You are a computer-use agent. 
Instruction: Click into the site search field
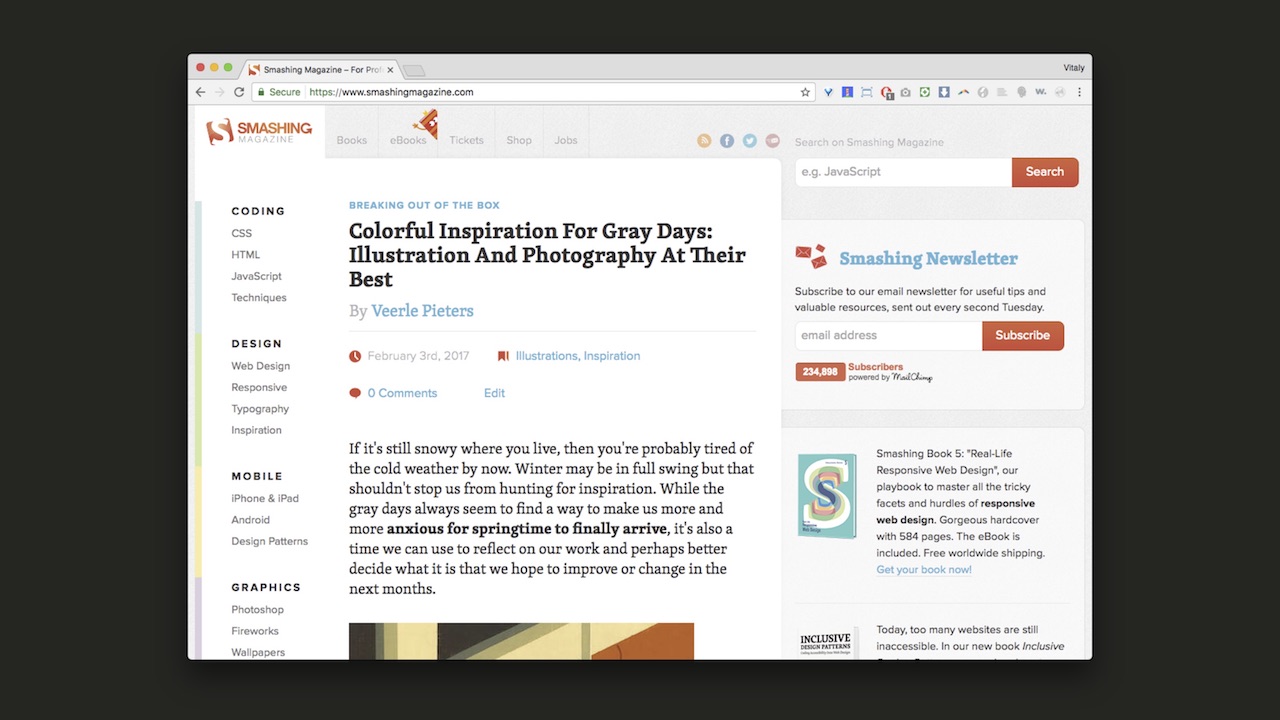coord(903,172)
